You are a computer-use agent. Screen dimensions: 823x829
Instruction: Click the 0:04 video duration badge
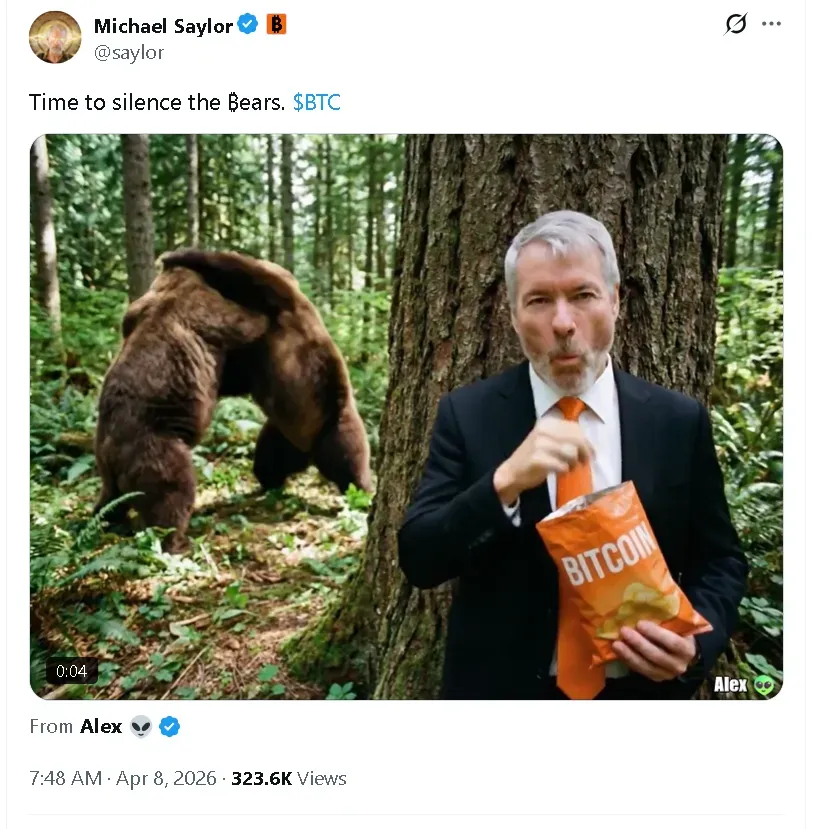coord(71,671)
